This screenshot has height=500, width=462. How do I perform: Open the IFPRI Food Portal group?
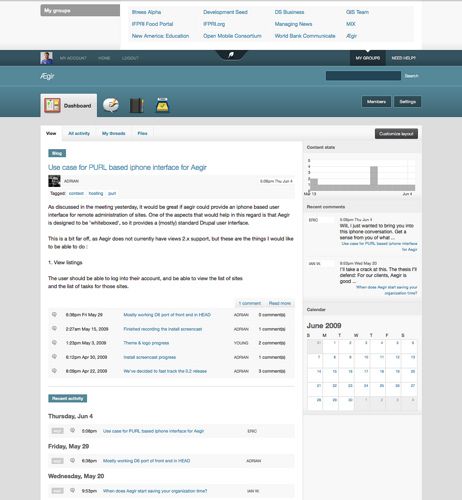tap(152, 24)
